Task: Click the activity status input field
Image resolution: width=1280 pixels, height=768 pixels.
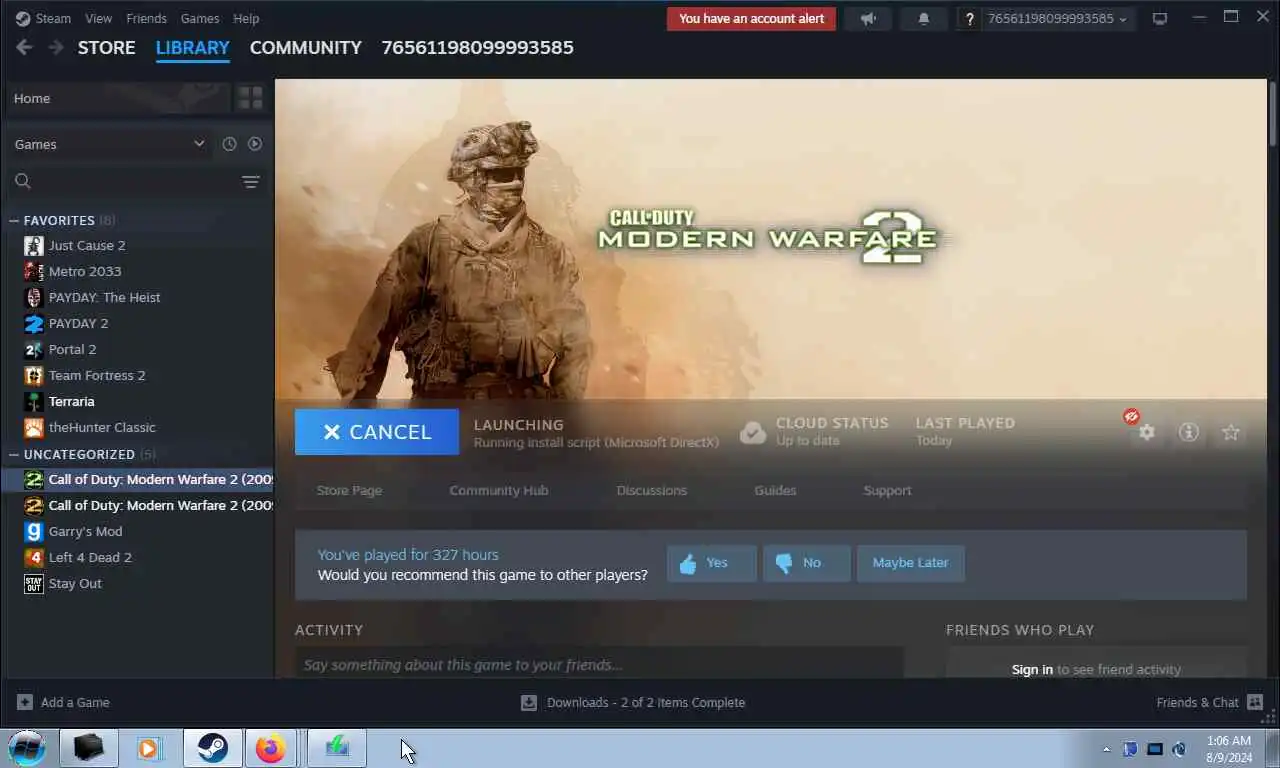Action: 599,664
